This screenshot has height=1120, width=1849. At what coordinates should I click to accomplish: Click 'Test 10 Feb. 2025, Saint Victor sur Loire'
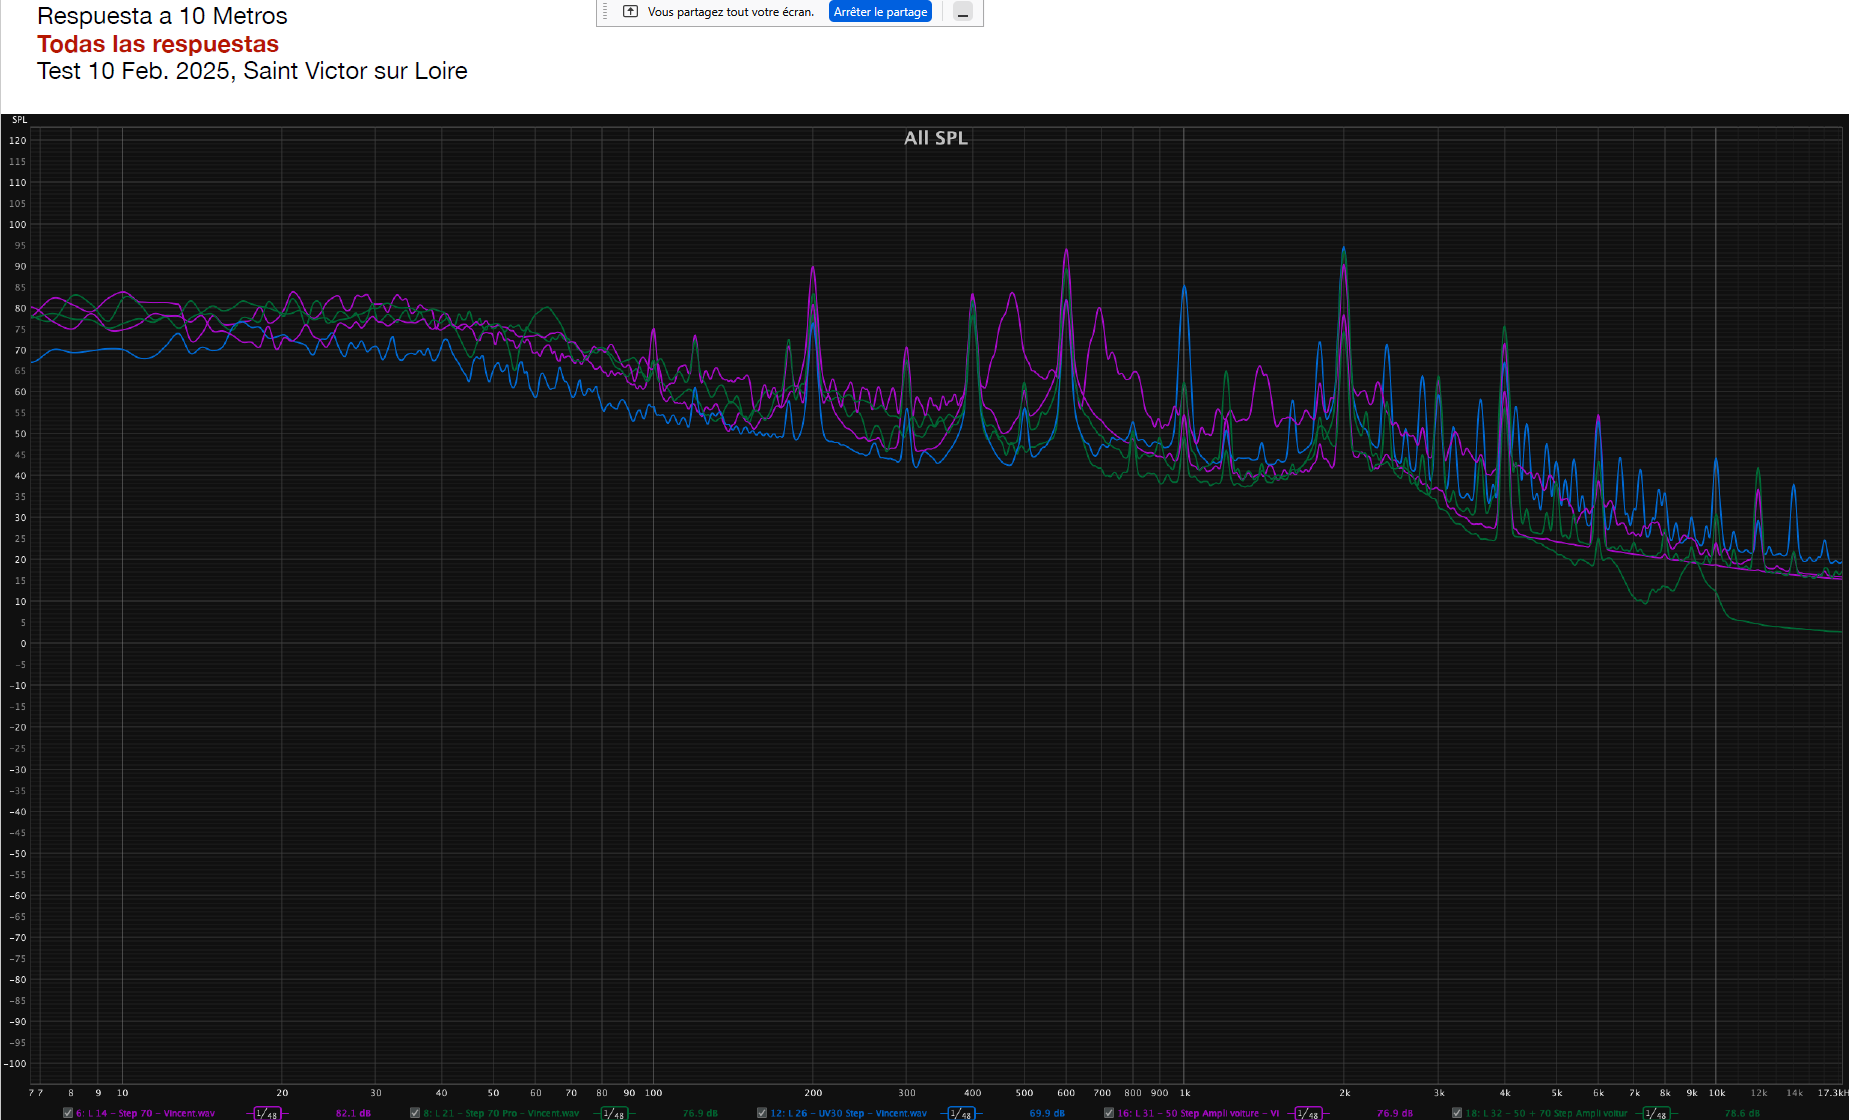[252, 71]
